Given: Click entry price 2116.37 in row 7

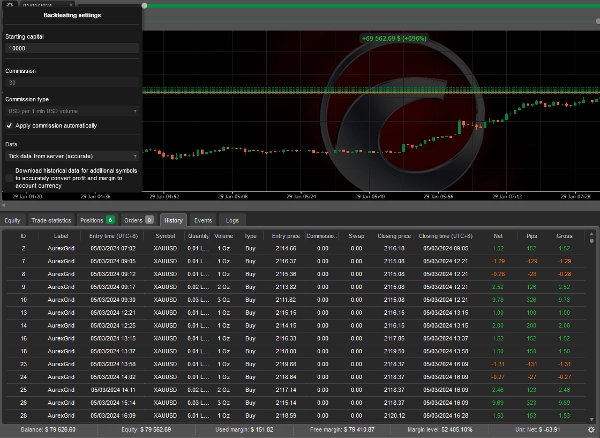Looking at the screenshot, I should [x=285, y=261].
